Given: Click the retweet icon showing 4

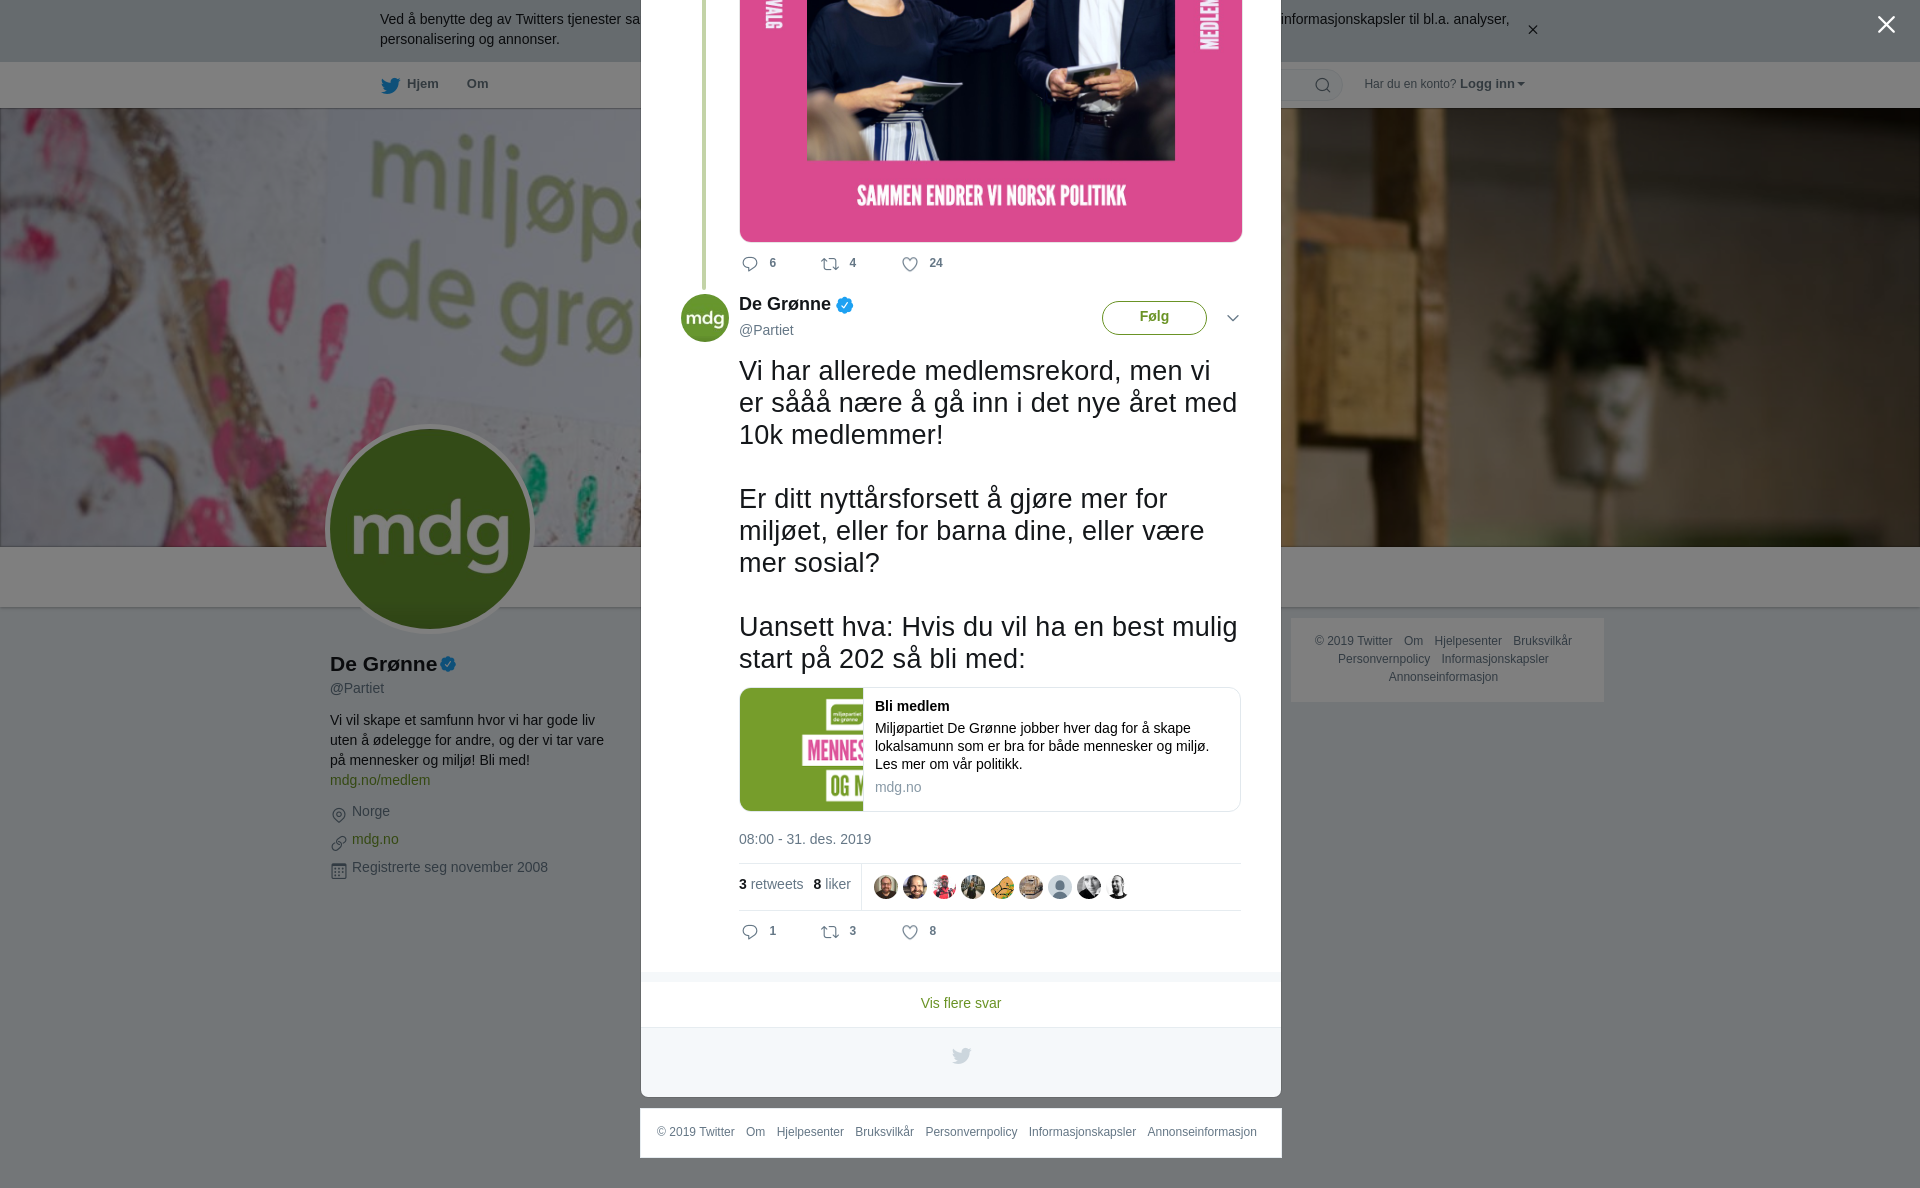Looking at the screenshot, I should (x=830, y=264).
